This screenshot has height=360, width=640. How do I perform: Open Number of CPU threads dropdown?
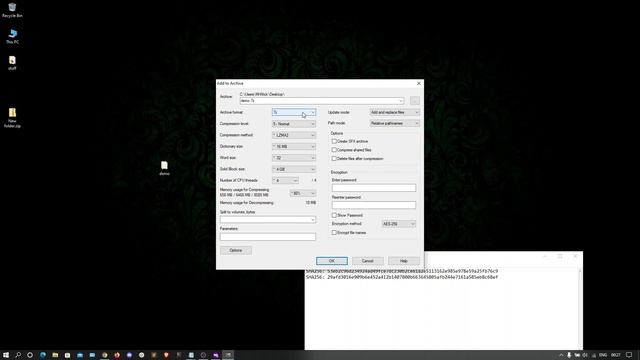285,180
